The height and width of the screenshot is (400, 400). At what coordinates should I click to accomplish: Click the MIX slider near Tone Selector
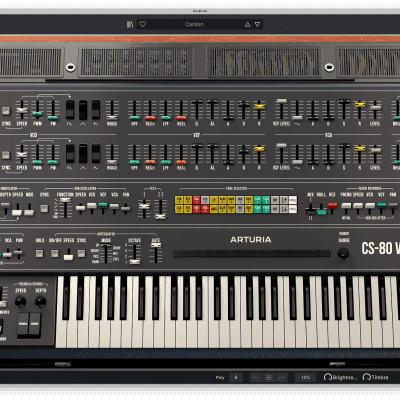311,210
